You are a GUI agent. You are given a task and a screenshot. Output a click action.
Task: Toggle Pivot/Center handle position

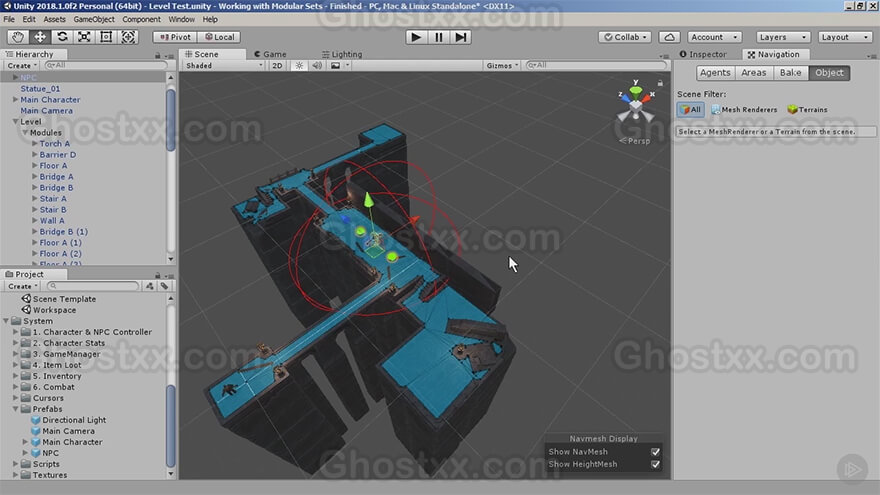(175, 37)
